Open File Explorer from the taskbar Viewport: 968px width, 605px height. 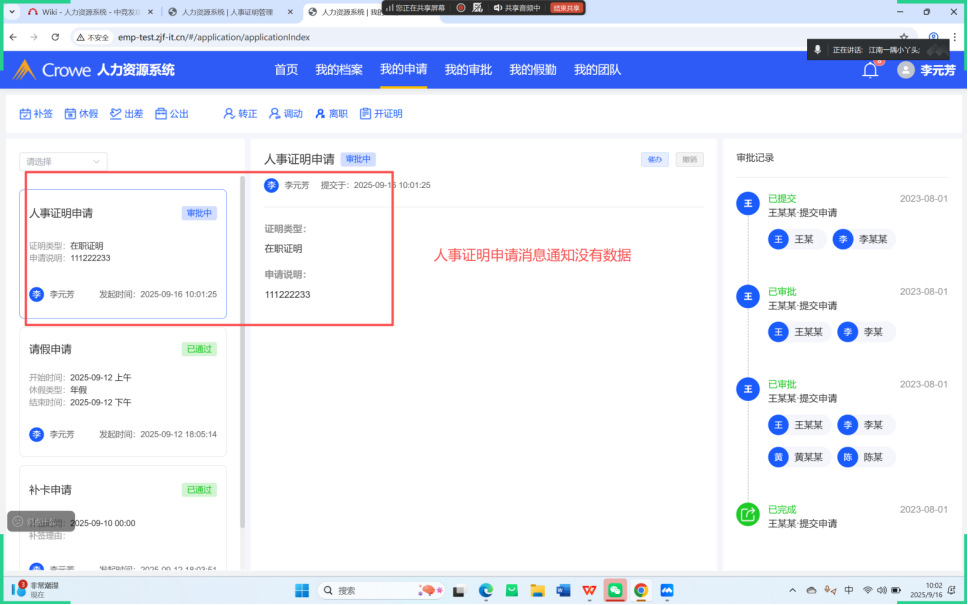pos(537,591)
